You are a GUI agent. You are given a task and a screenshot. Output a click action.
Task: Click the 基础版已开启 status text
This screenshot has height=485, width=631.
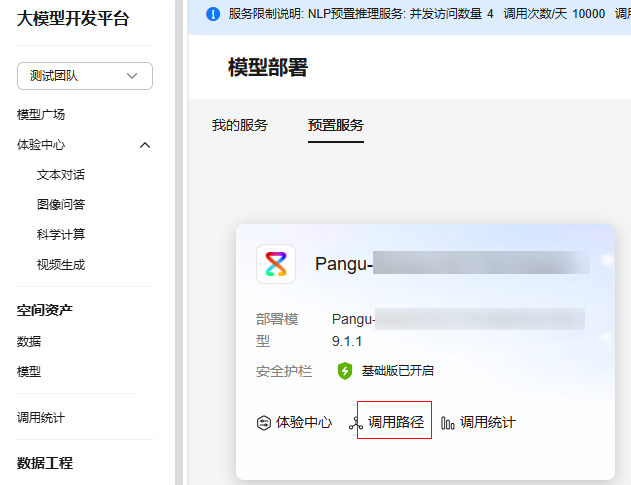[x=398, y=371]
